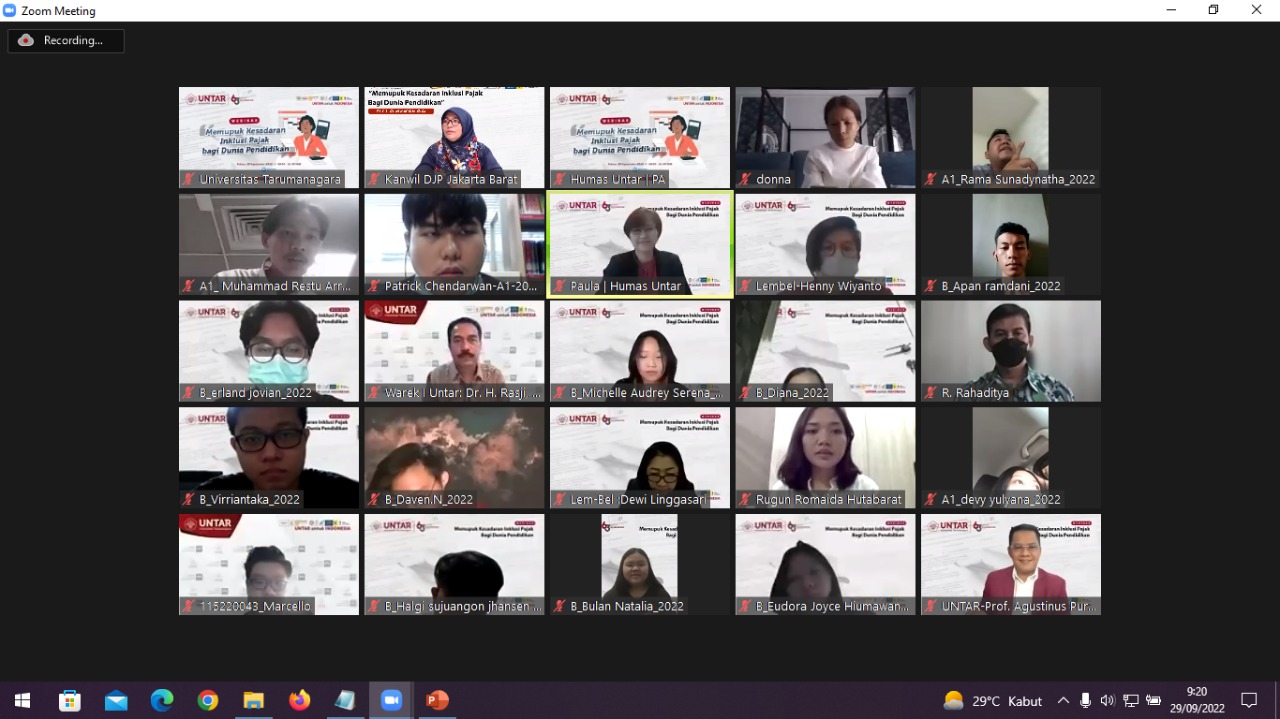The height and width of the screenshot is (719, 1280).
Task: Click muted mic icon on Universitas Tarumanagara tile
Action: pos(188,180)
